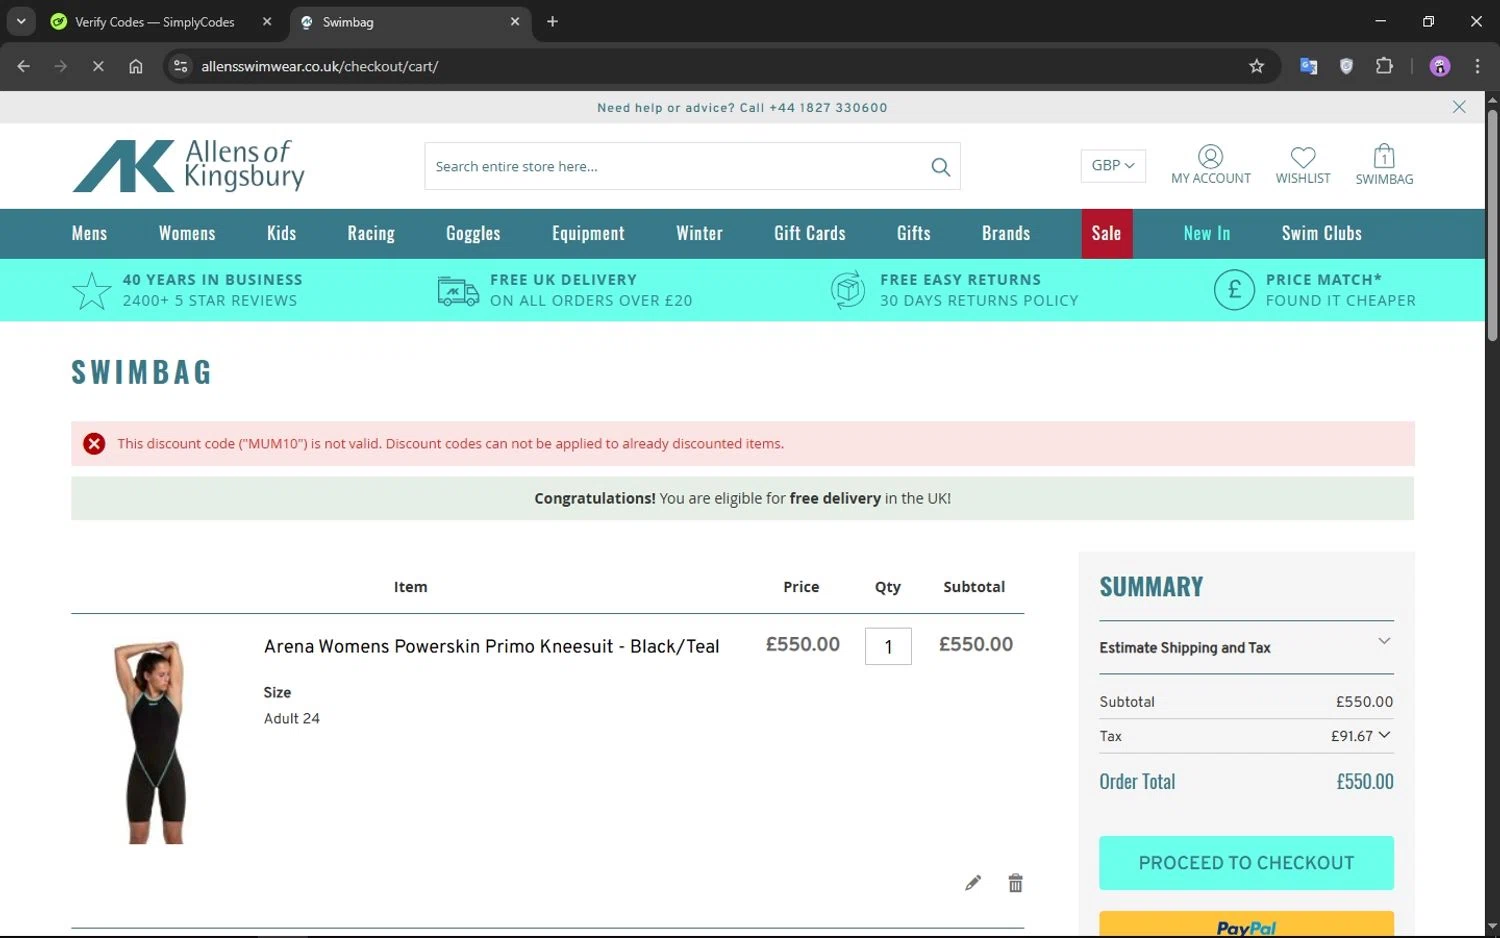Click the delivery van icon
Image resolution: width=1500 pixels, height=938 pixels.
coord(458,291)
